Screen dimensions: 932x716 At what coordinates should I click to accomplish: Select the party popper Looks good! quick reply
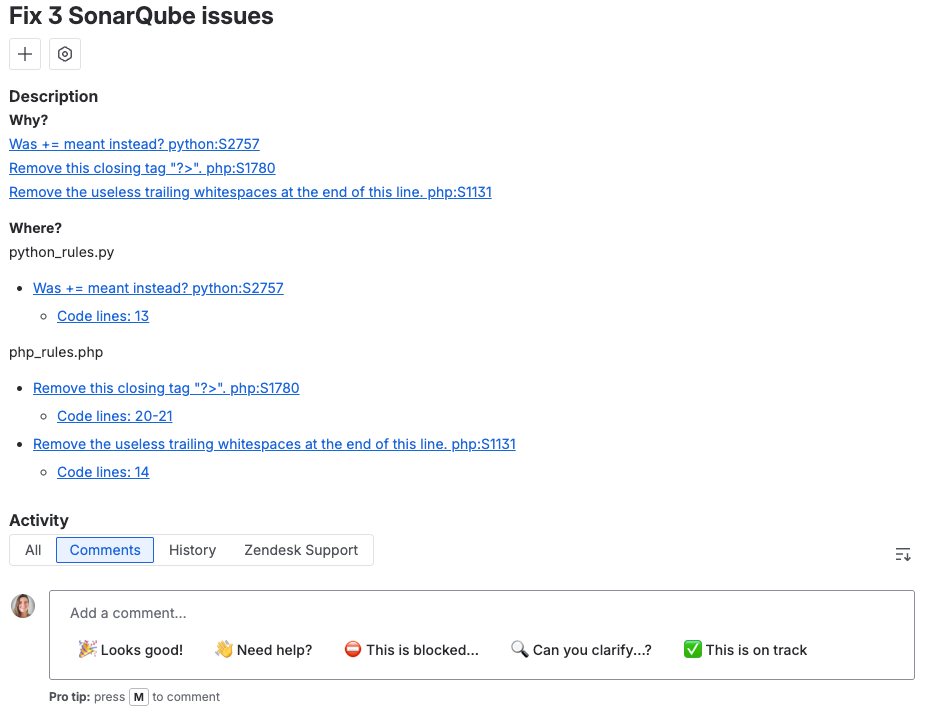tap(129, 649)
